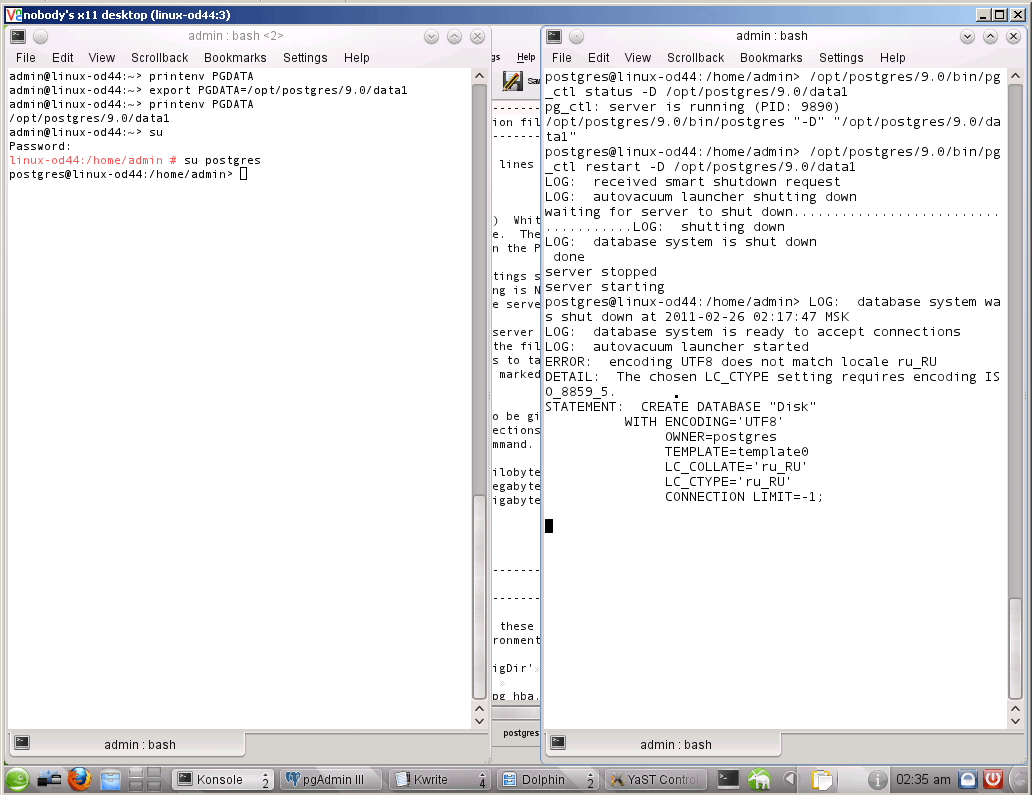
Task: Maximize the right Konsole window
Action: (990, 37)
